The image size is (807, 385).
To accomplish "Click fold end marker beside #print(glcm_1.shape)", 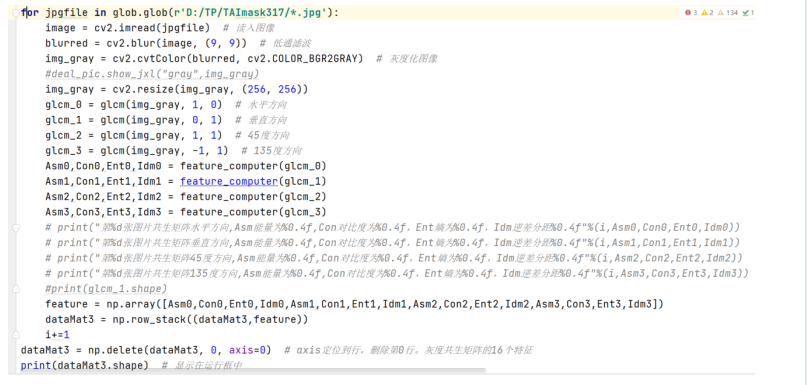I will click(16, 289).
